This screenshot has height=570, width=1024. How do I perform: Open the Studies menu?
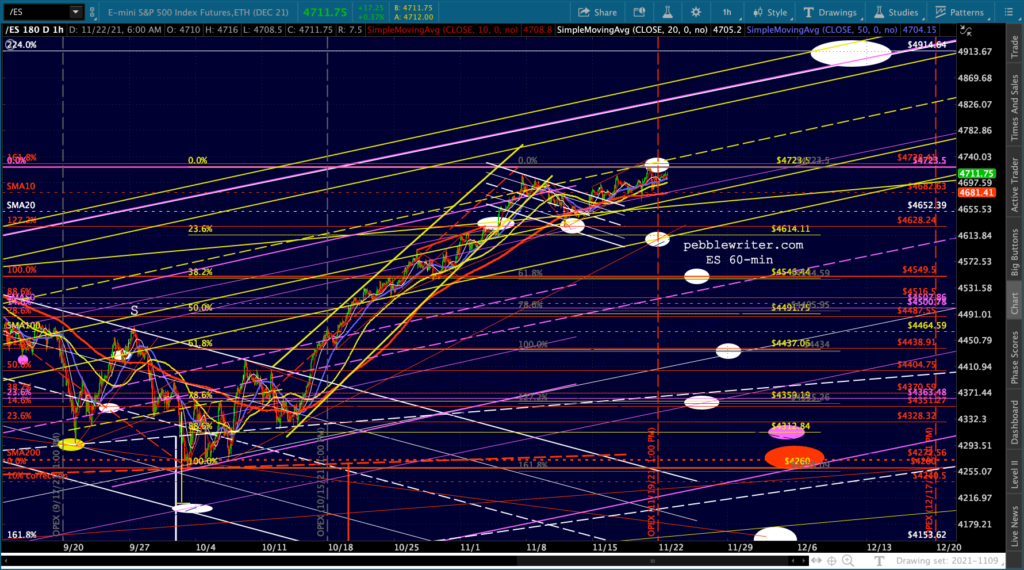(x=895, y=12)
